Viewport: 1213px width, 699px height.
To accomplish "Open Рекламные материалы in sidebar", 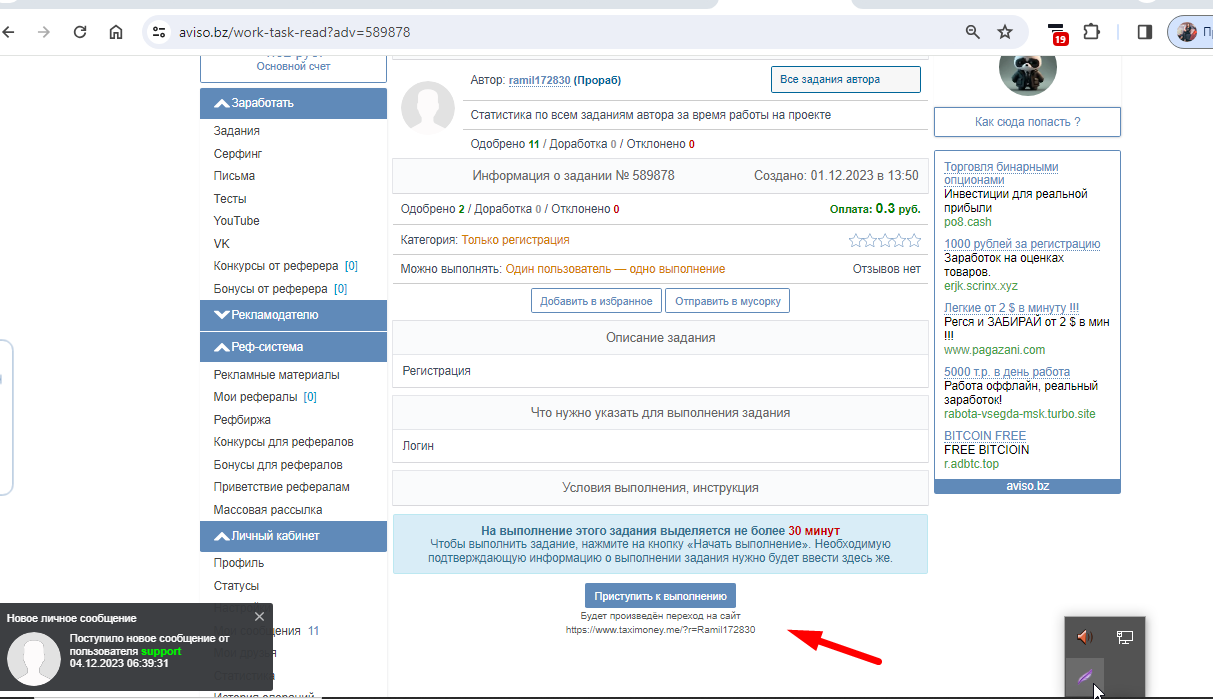I will pos(276,375).
